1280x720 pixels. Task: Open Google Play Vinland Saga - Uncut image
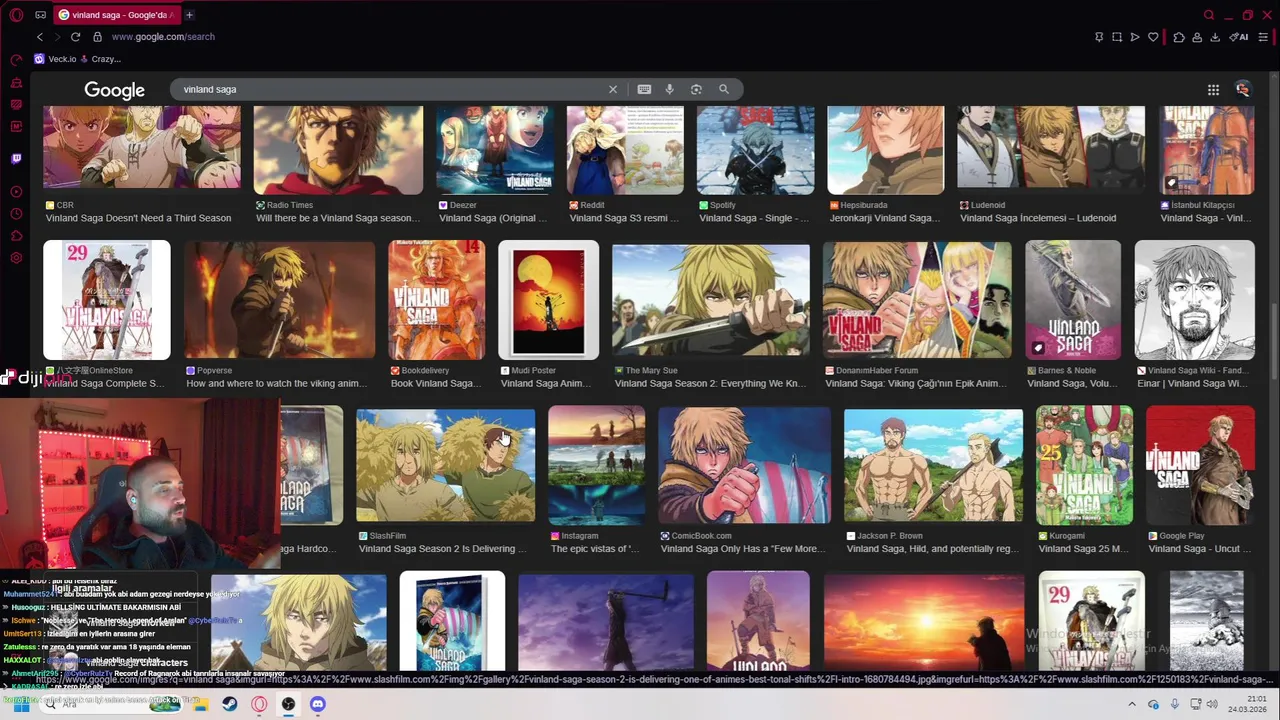point(1200,465)
